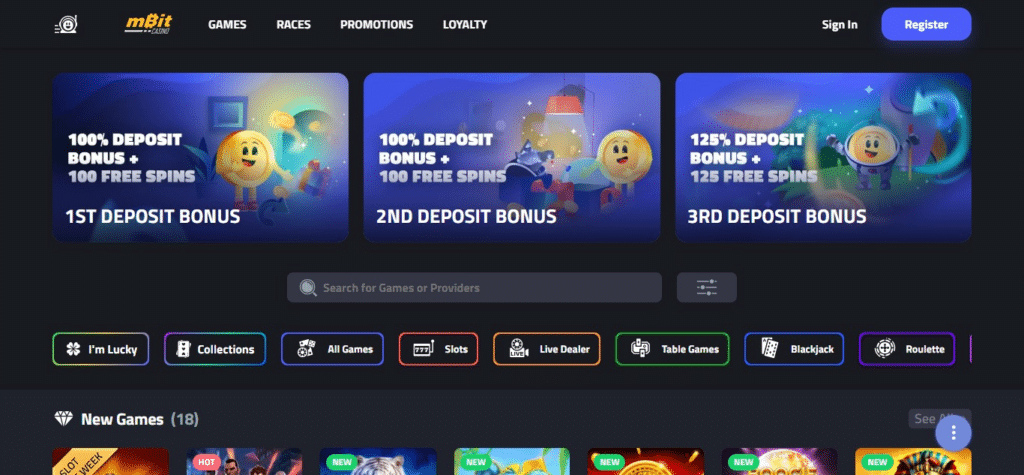1024x475 pixels.
Task: Click the smiley coin icon beside logo
Action: coord(66,24)
